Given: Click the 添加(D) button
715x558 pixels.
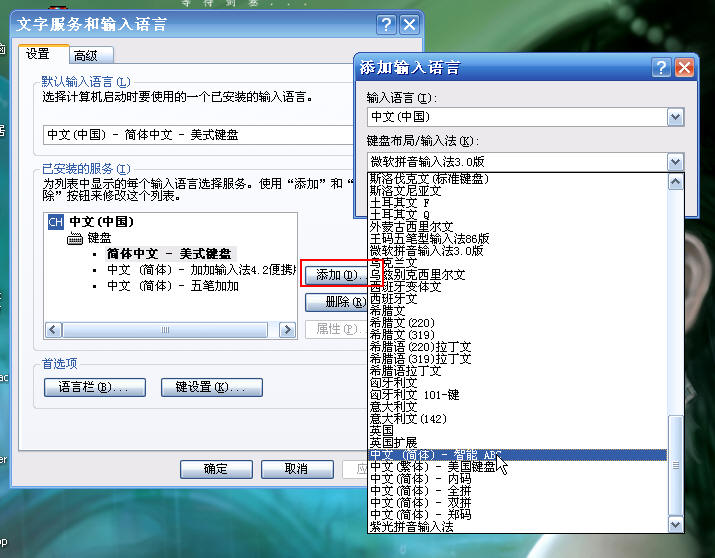Looking at the screenshot, I should coord(337,275).
